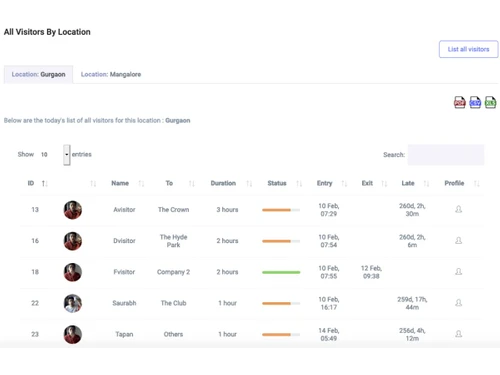Click the List all visitors button
Screen dimensions: 500x375
[x=468, y=49]
